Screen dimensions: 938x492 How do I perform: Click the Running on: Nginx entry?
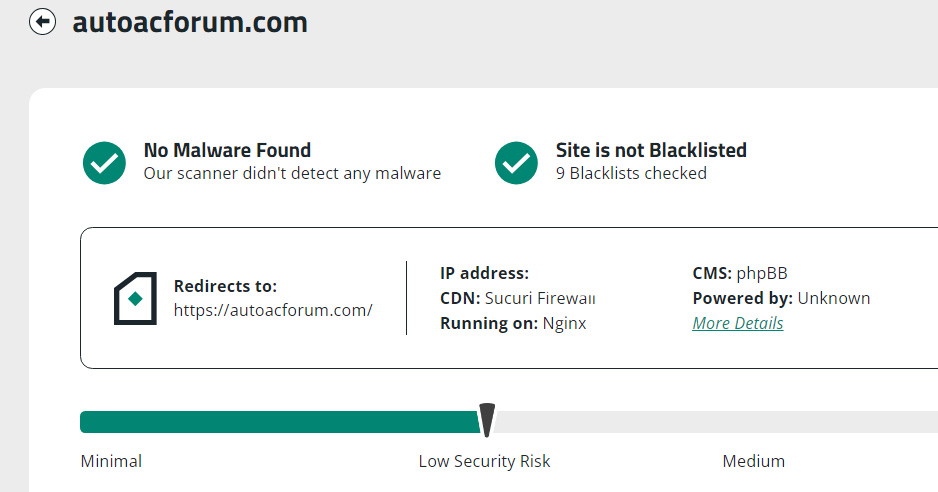[x=513, y=323]
